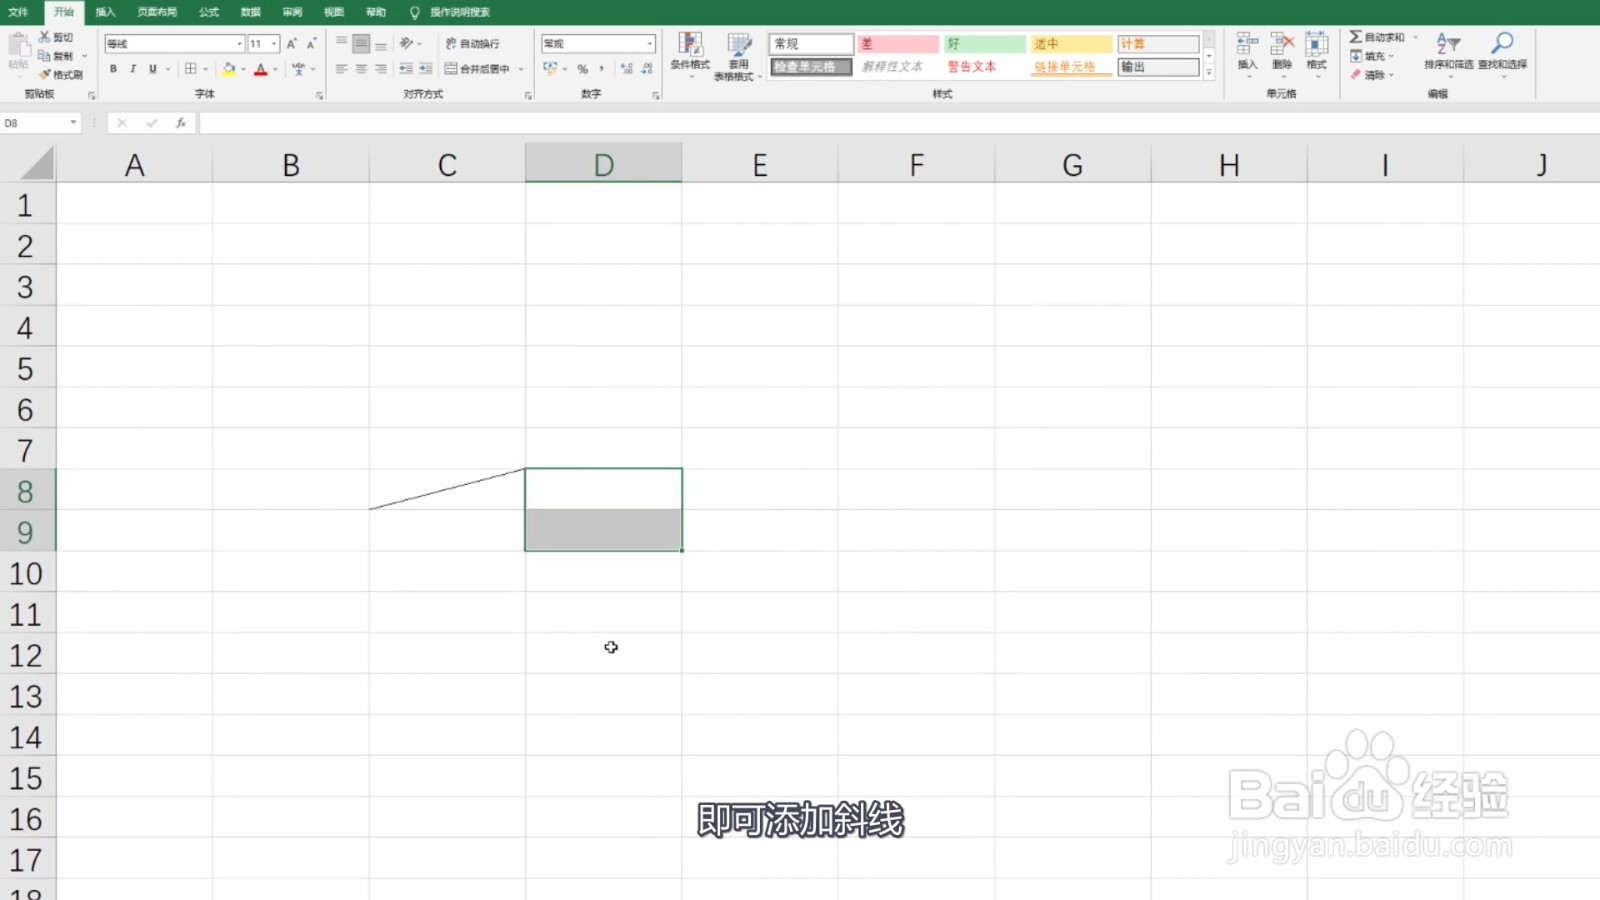Click the Paste (粘贴) clipboard icon
Viewport: 1600px width, 900px height.
[x=18, y=45]
